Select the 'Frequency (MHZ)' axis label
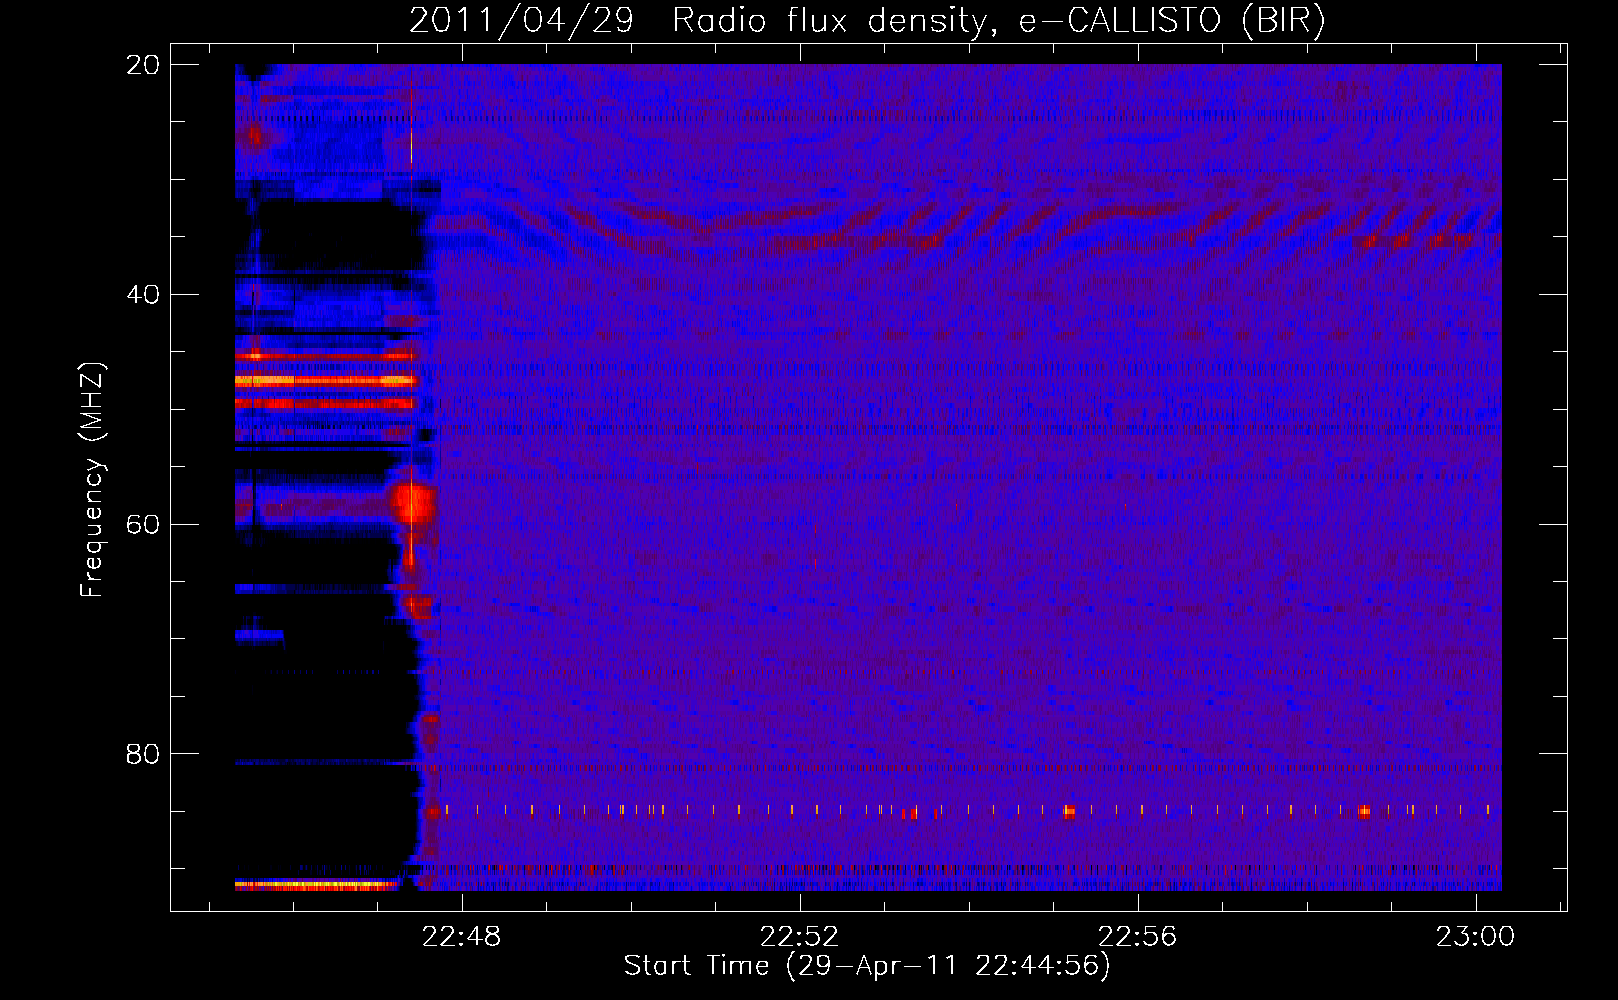This screenshot has width=1618, height=1000. (92, 480)
